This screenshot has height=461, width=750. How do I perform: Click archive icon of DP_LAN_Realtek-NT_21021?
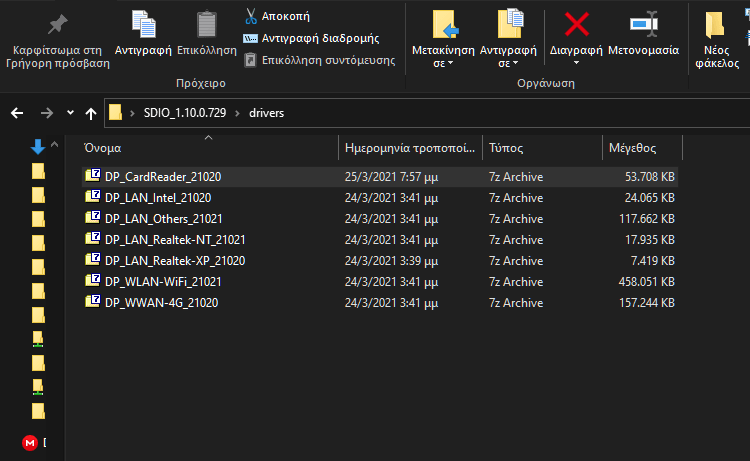pyautogui.click(x=93, y=239)
